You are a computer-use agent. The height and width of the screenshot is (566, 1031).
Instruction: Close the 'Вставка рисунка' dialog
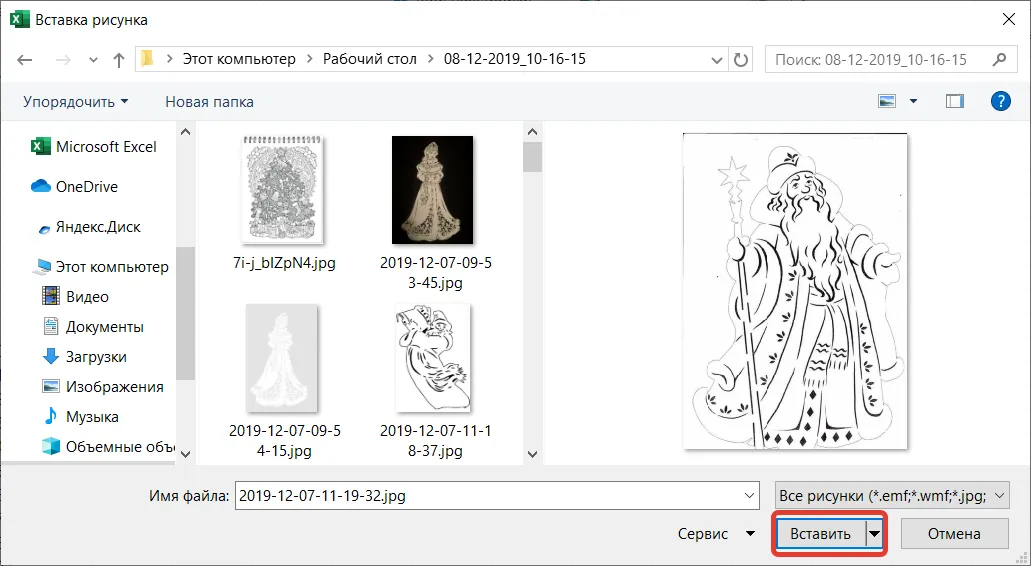tap(1009, 20)
